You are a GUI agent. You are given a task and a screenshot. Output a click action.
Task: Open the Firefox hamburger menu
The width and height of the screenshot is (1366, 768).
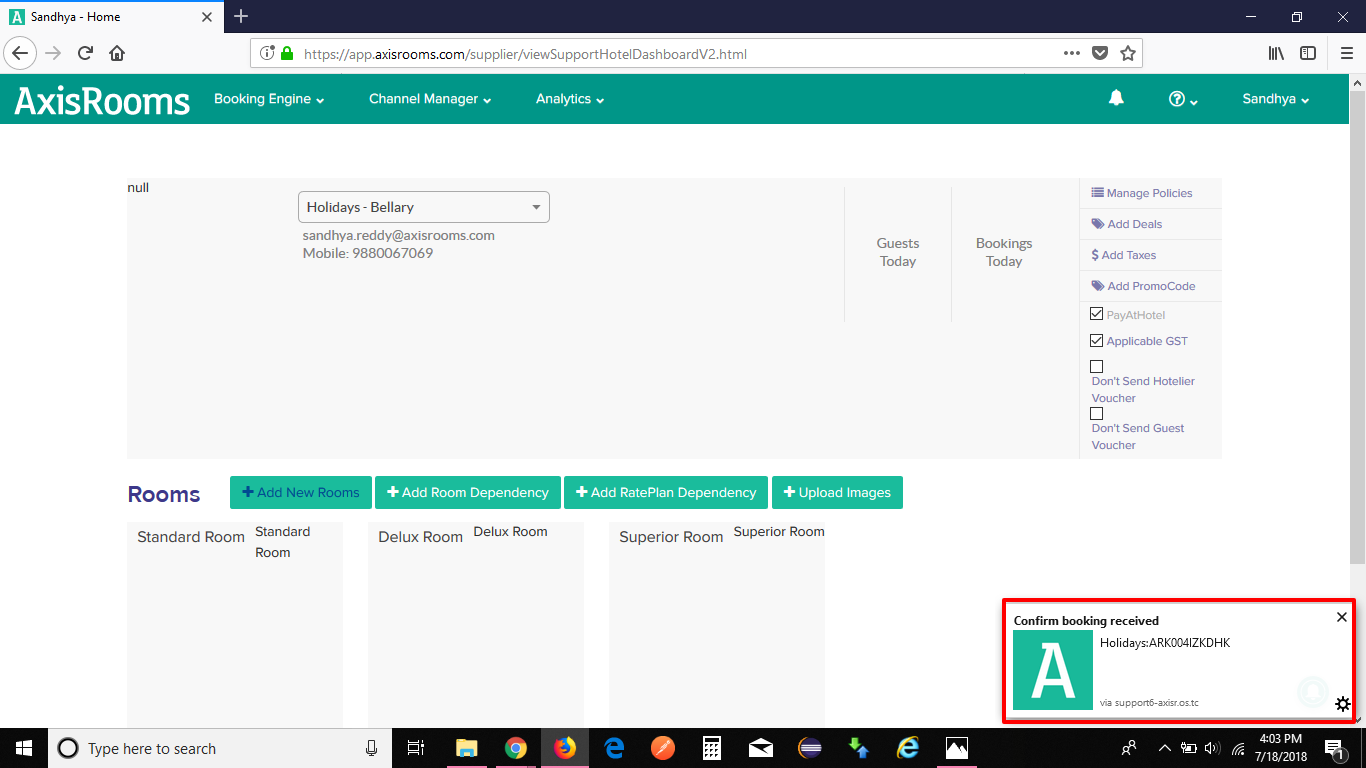coord(1346,53)
